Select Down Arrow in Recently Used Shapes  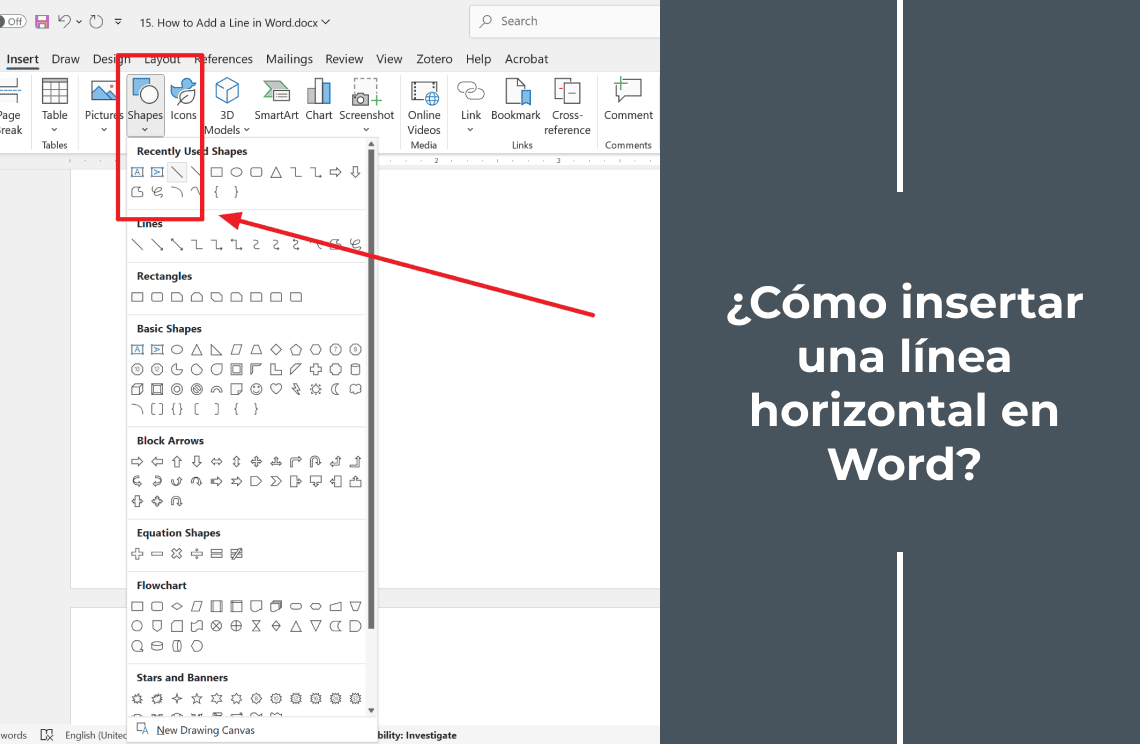click(356, 172)
